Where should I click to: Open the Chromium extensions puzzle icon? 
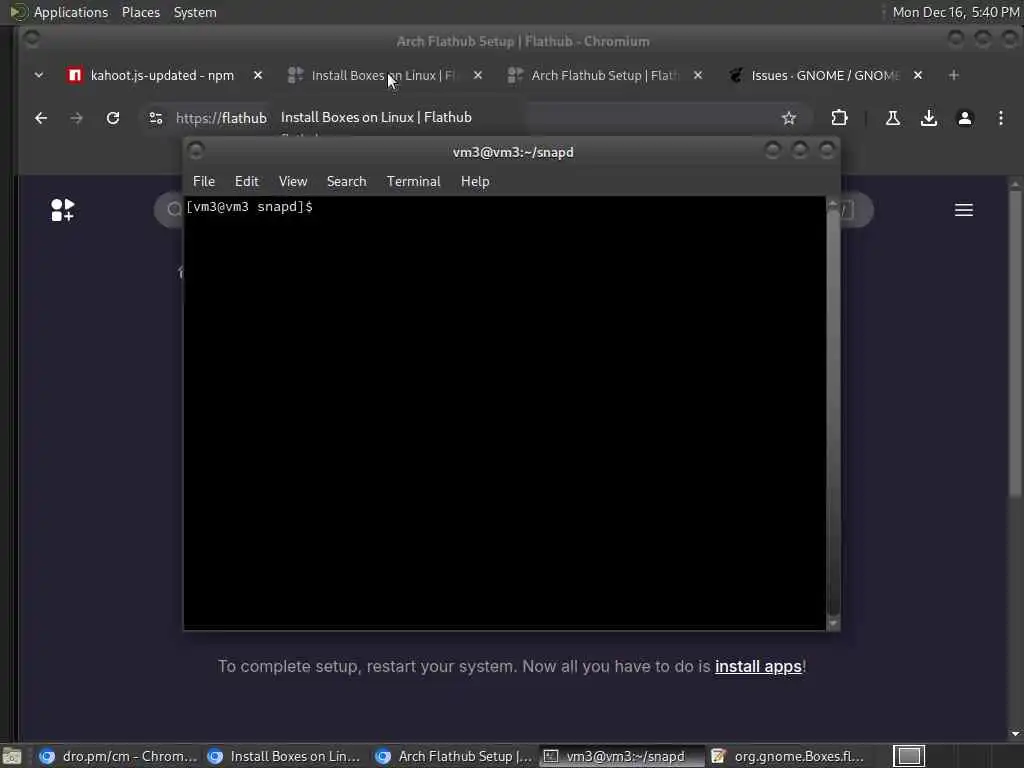839,118
